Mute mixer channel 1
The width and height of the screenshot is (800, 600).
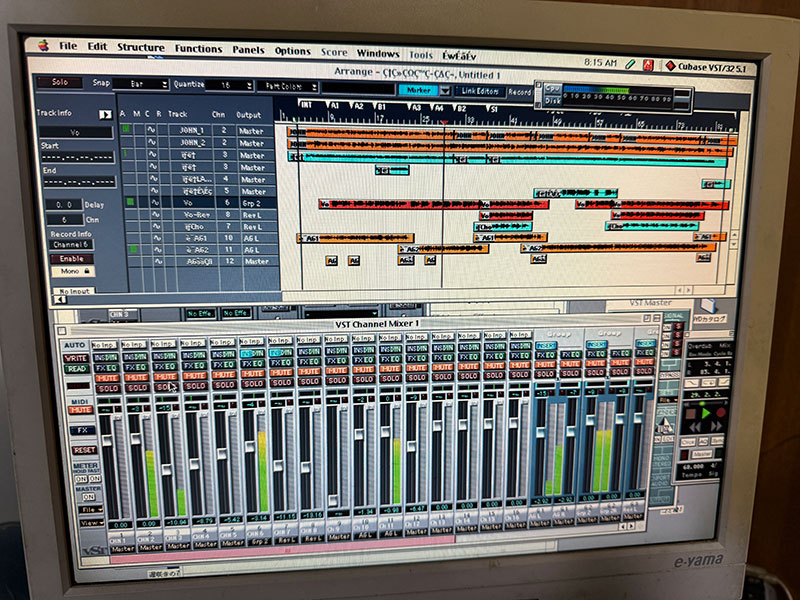(107, 378)
